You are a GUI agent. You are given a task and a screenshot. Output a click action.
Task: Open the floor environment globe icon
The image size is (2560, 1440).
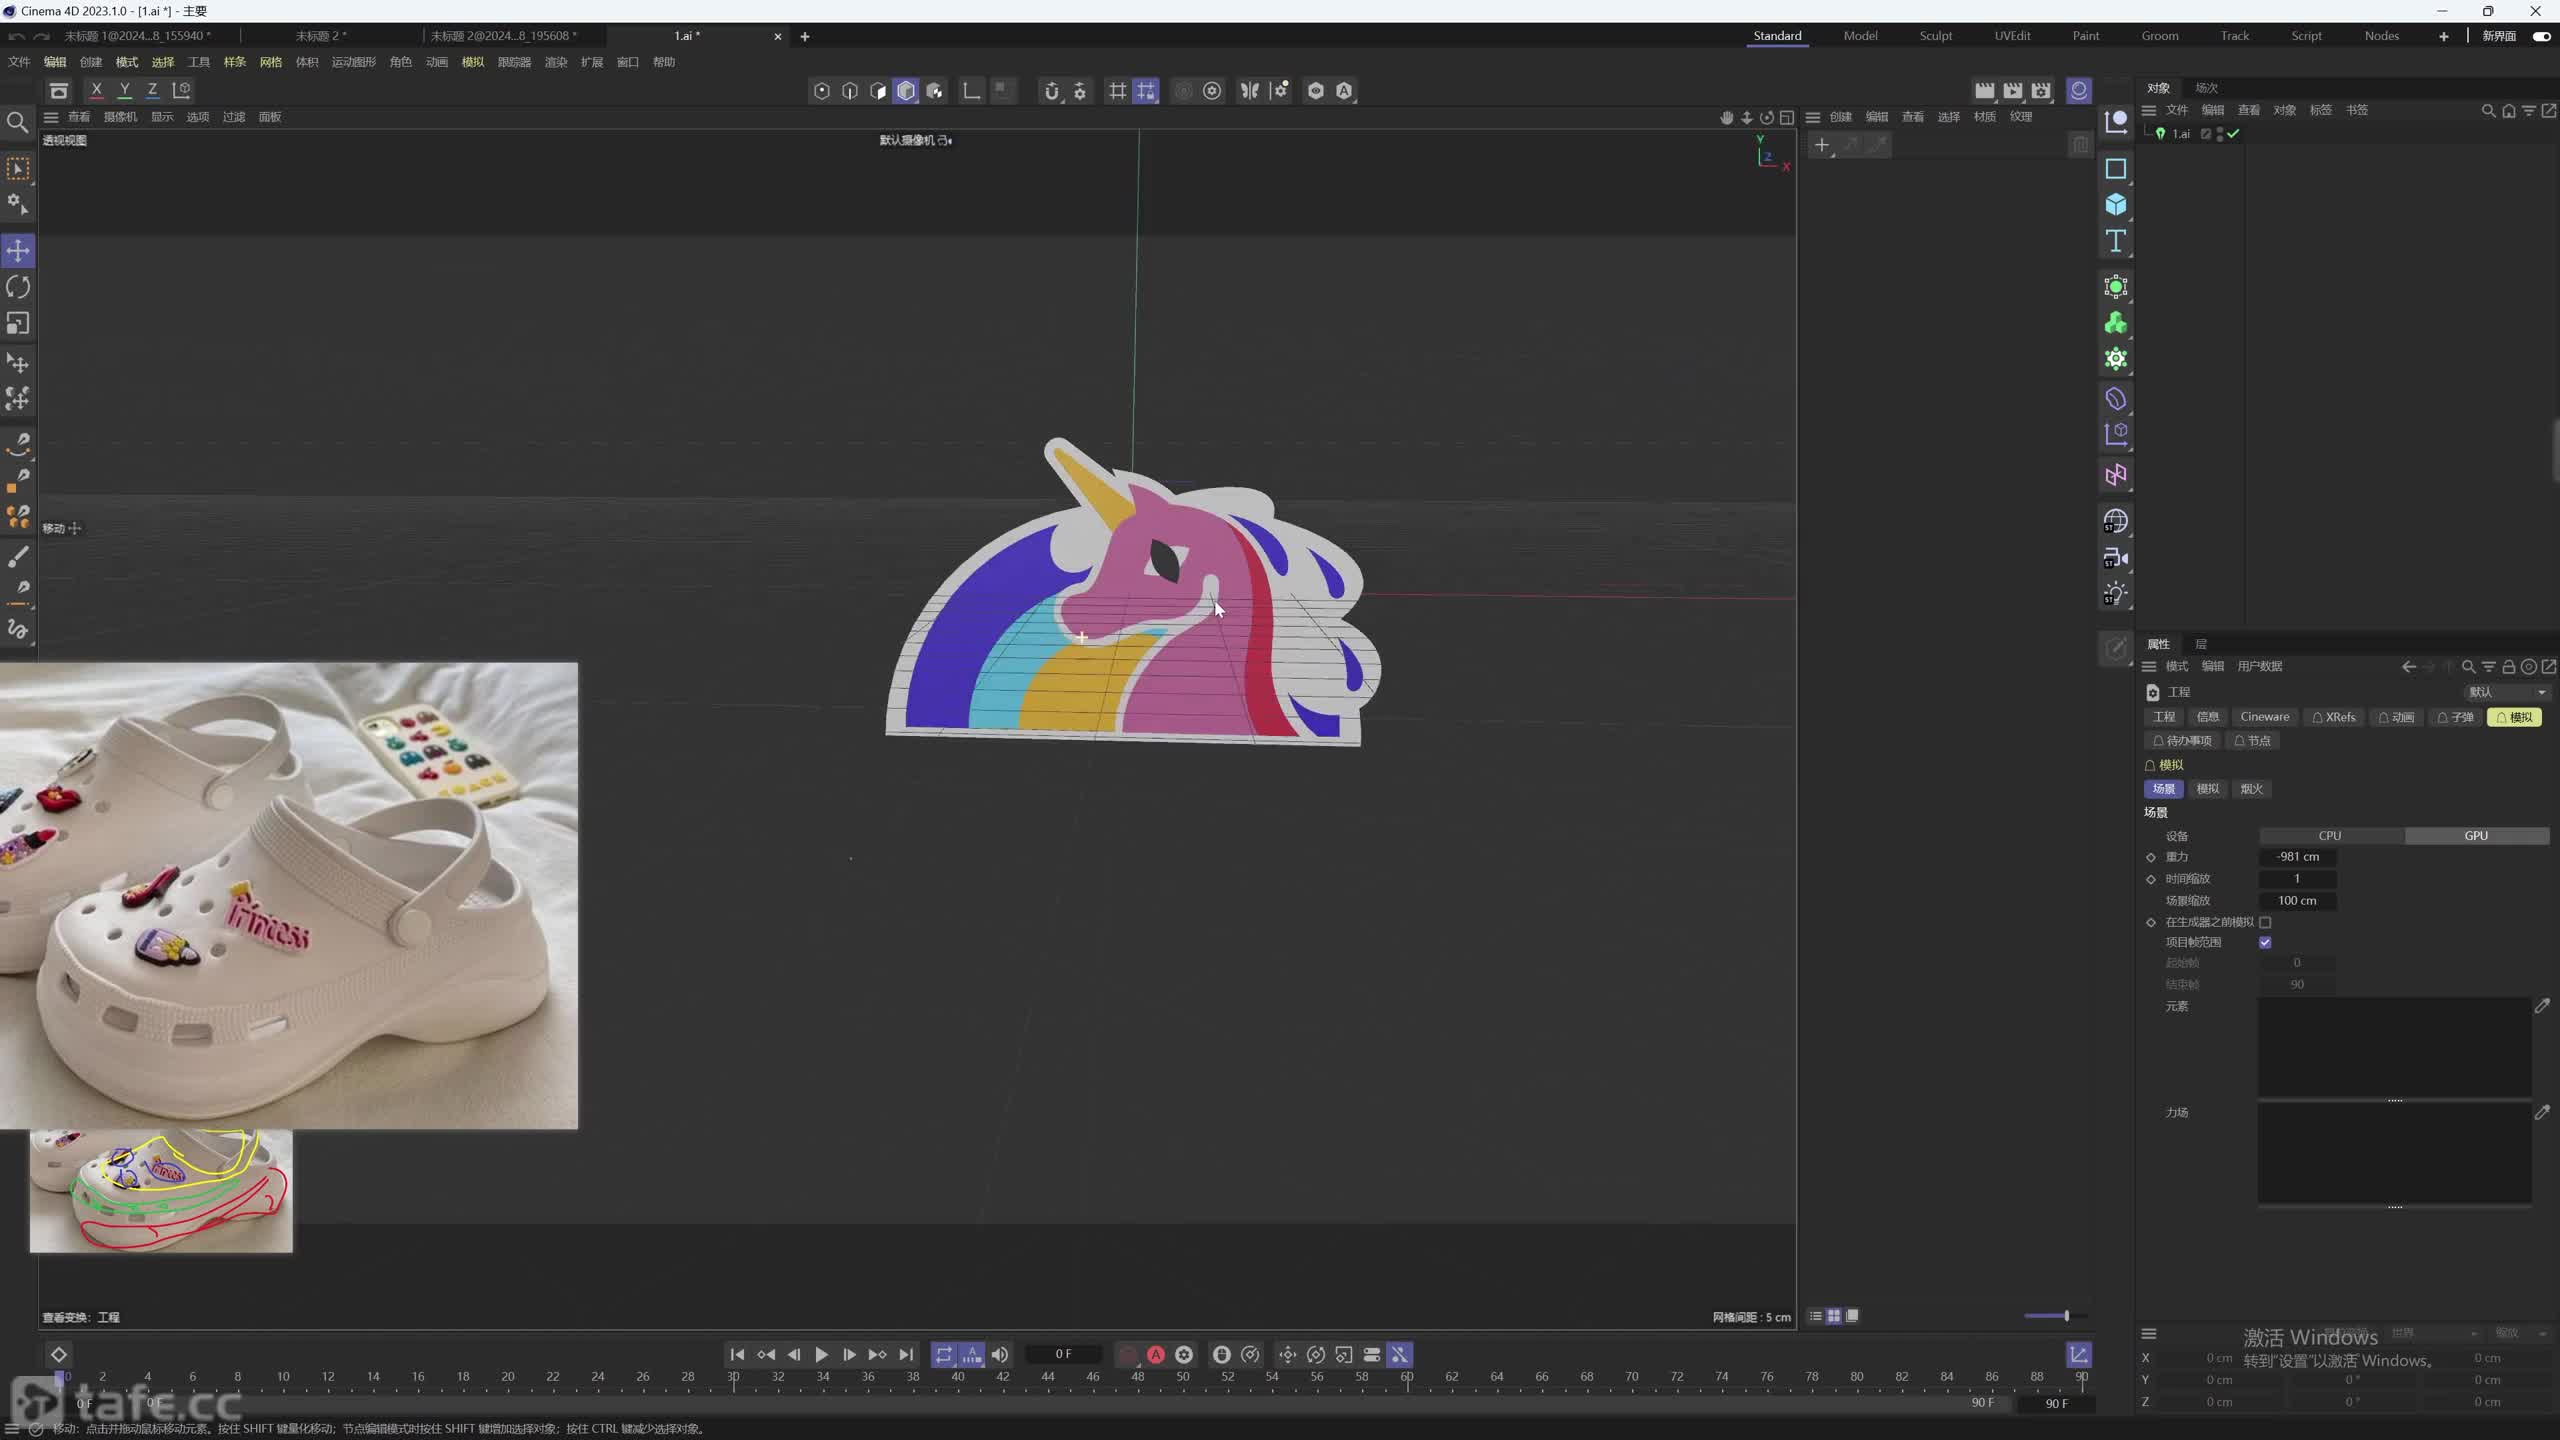(x=2115, y=521)
